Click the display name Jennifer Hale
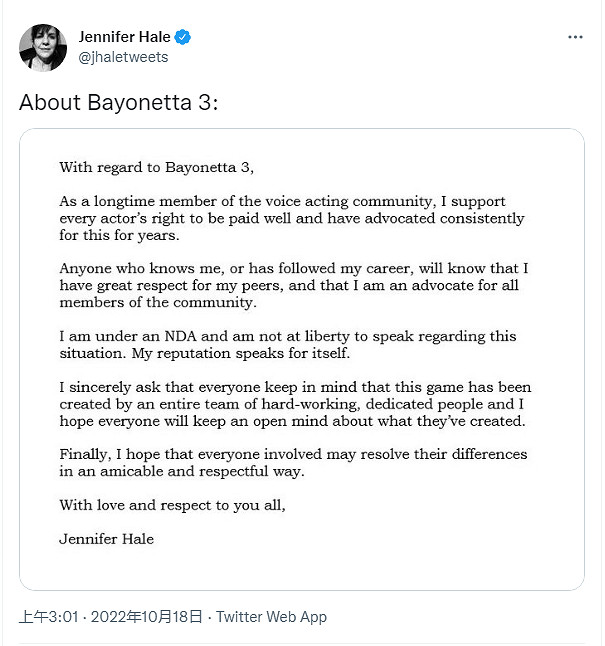The height and width of the screenshot is (646, 605). [124, 37]
